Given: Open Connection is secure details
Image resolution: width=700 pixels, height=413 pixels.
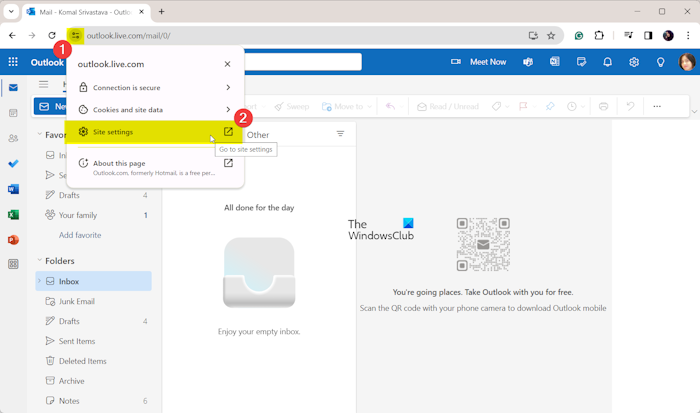Looking at the screenshot, I should (155, 88).
